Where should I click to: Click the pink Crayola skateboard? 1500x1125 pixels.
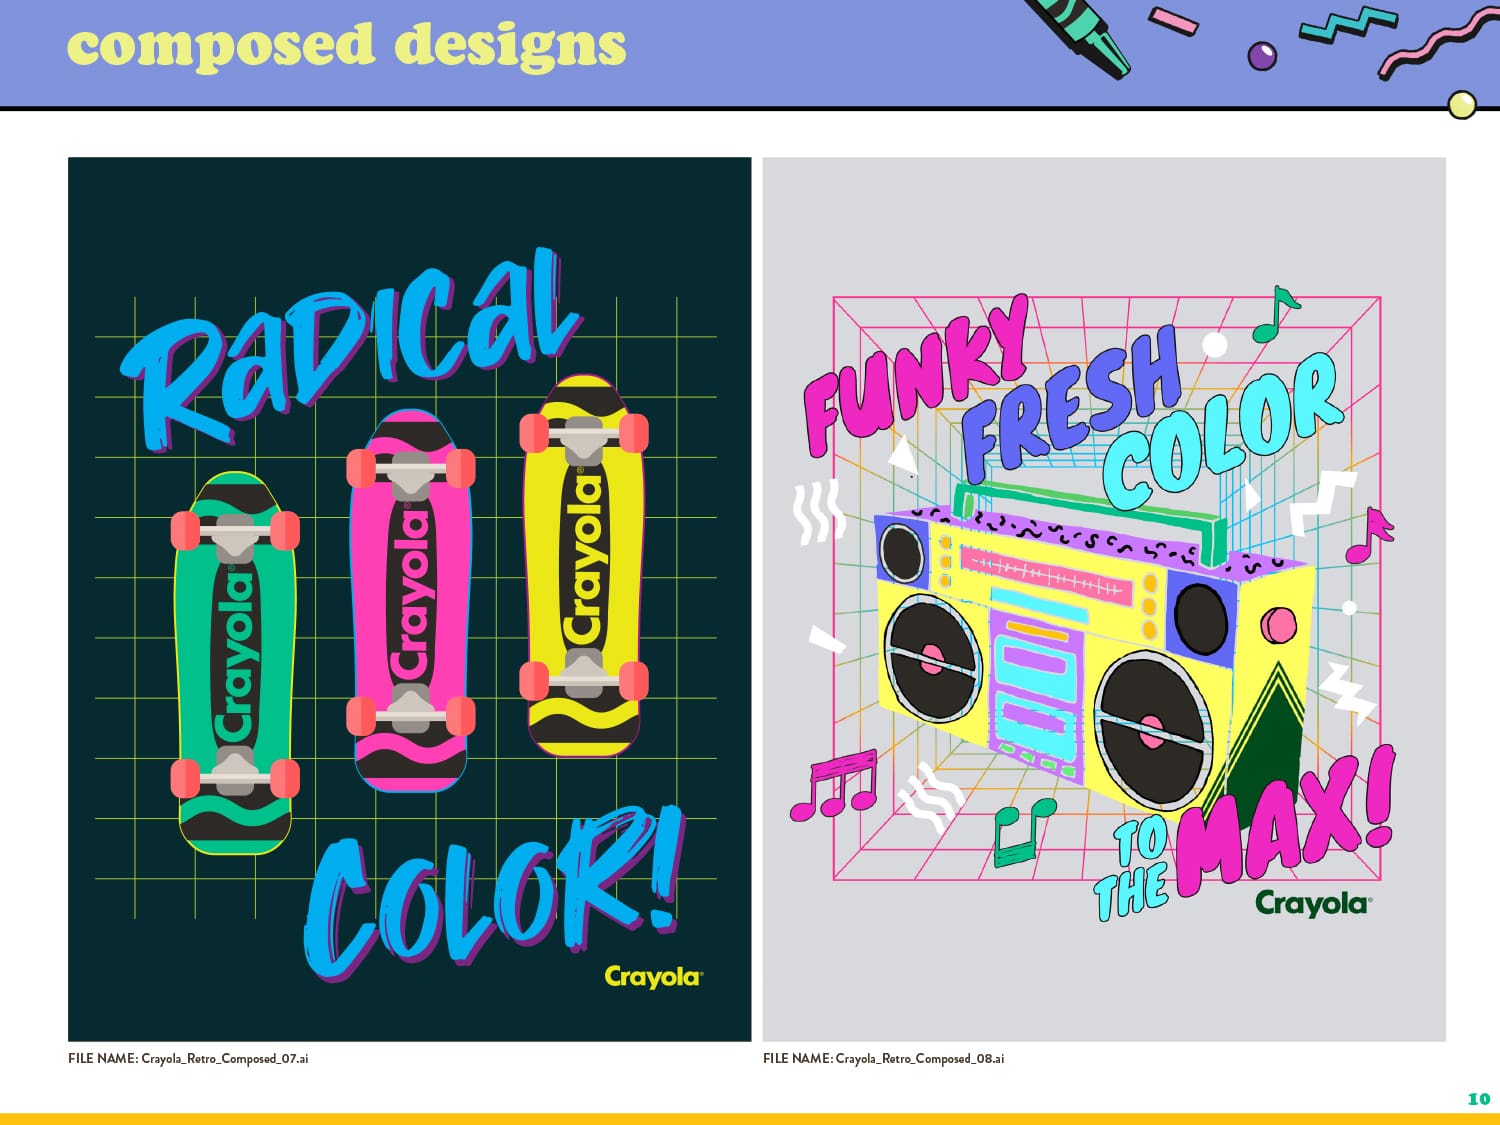pyautogui.click(x=410, y=600)
